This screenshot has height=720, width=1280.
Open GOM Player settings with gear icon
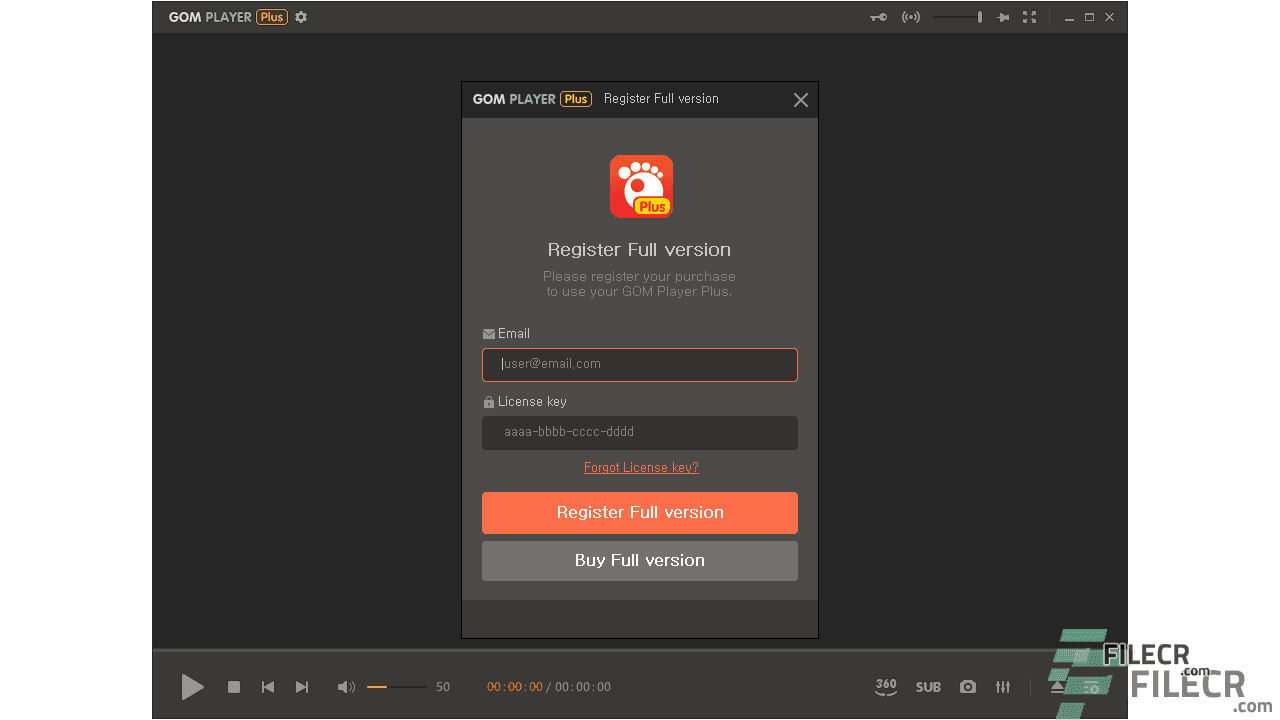301,17
